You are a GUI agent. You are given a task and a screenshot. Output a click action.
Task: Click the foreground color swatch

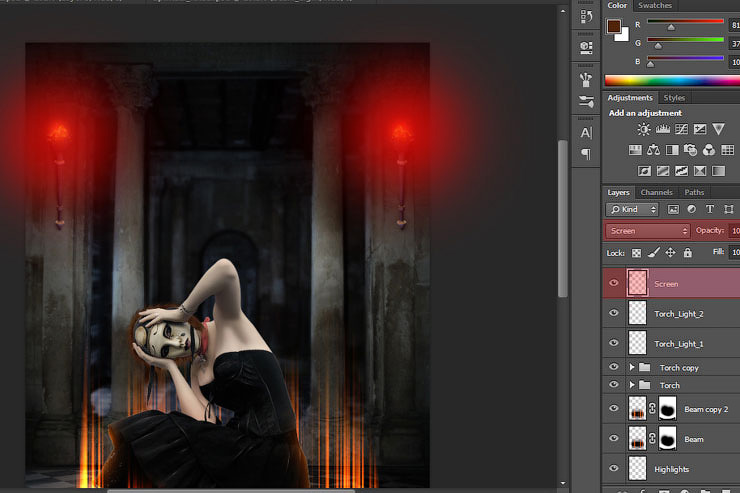(613, 25)
